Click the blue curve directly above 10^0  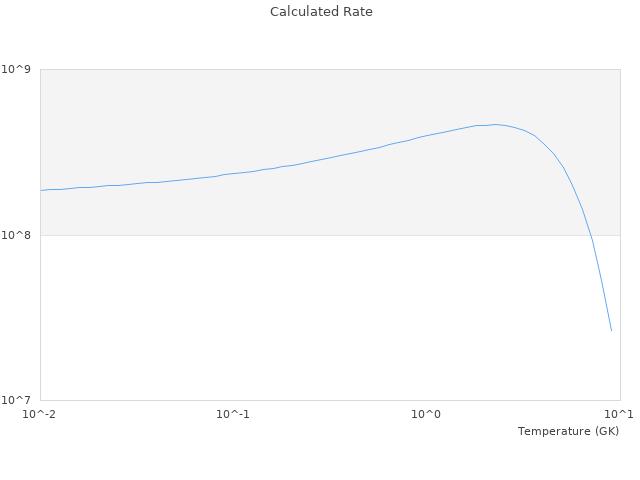pyautogui.click(x=427, y=135)
